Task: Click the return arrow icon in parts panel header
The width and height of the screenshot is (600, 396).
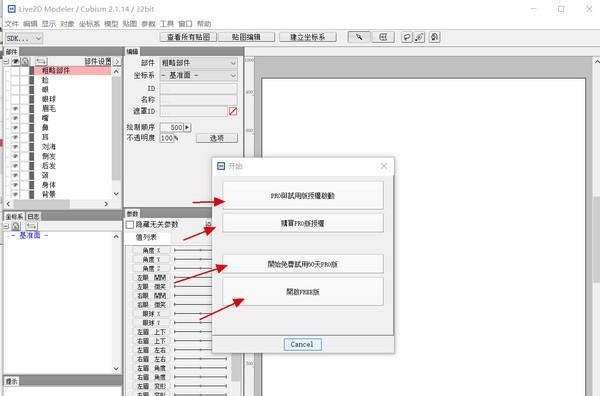Action: [x=41, y=61]
